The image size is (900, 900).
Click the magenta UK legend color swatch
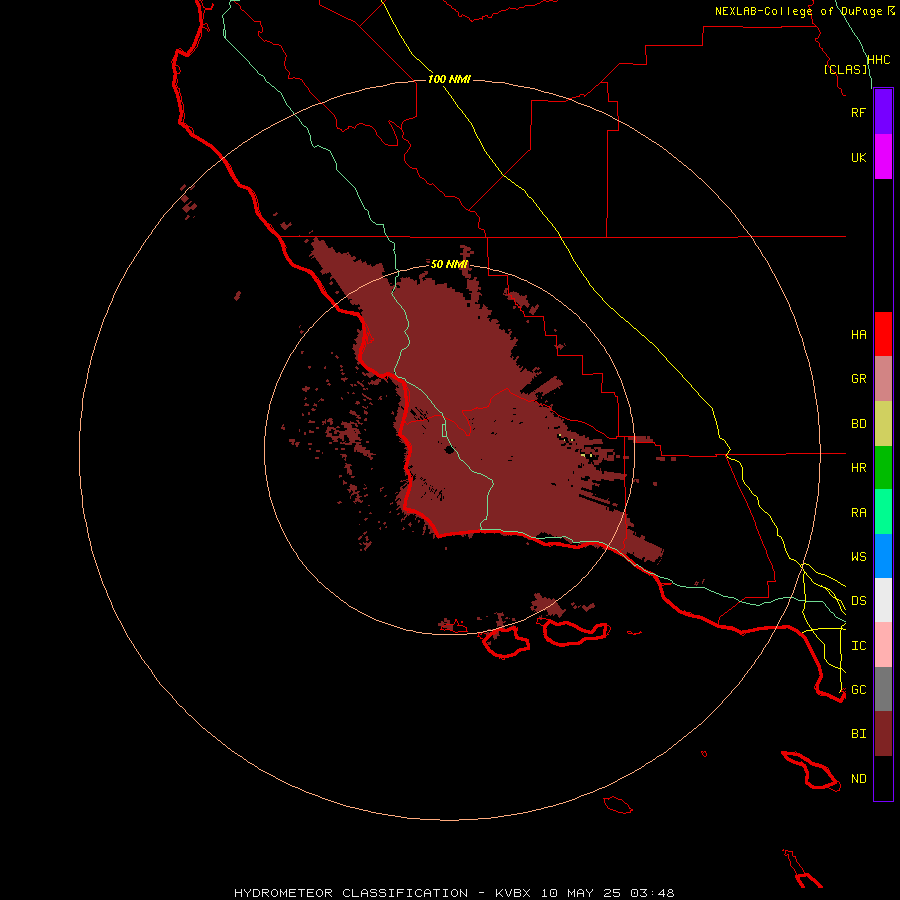click(x=883, y=157)
